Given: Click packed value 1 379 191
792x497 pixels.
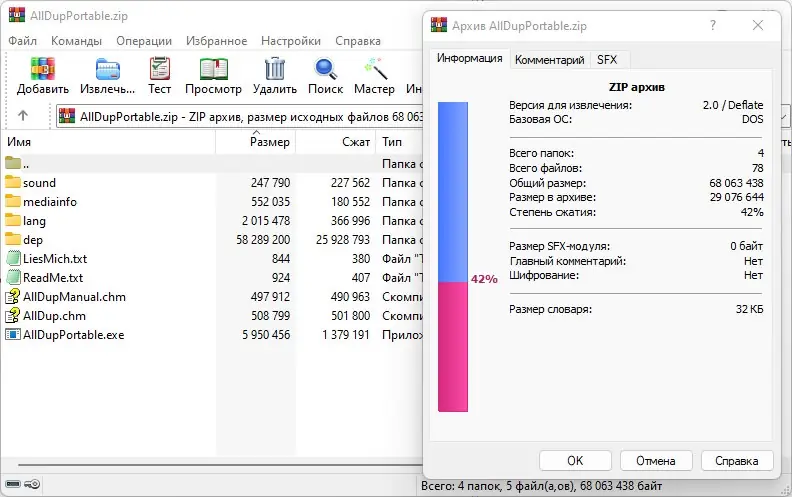Looking at the screenshot, I should [346, 334].
